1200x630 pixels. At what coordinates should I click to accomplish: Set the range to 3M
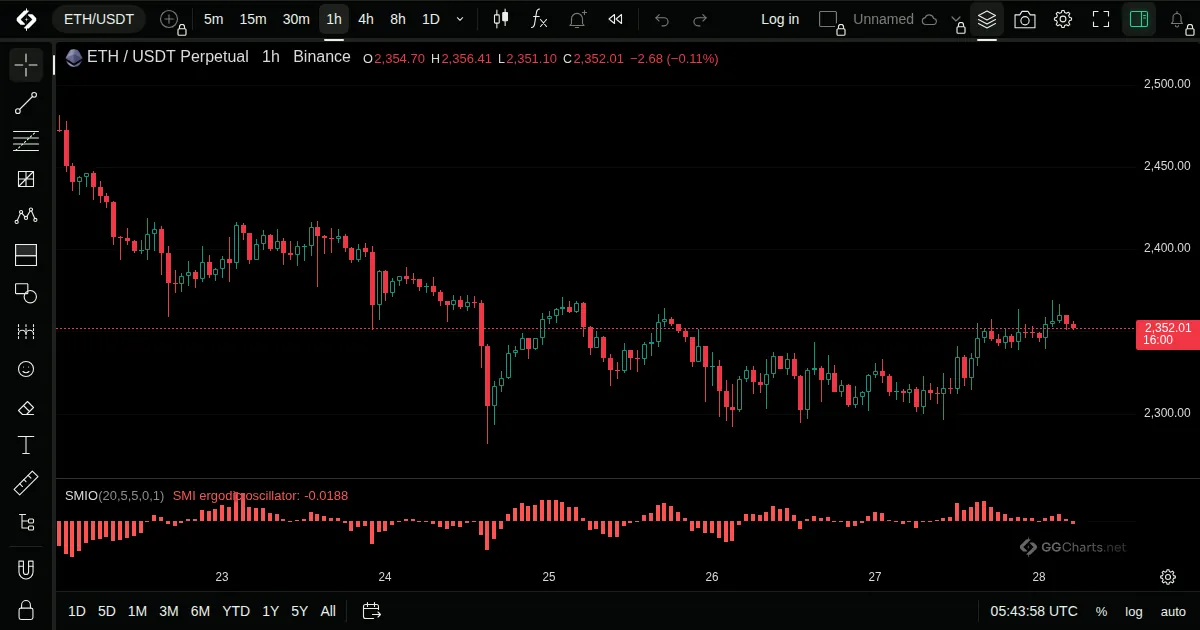pos(169,611)
